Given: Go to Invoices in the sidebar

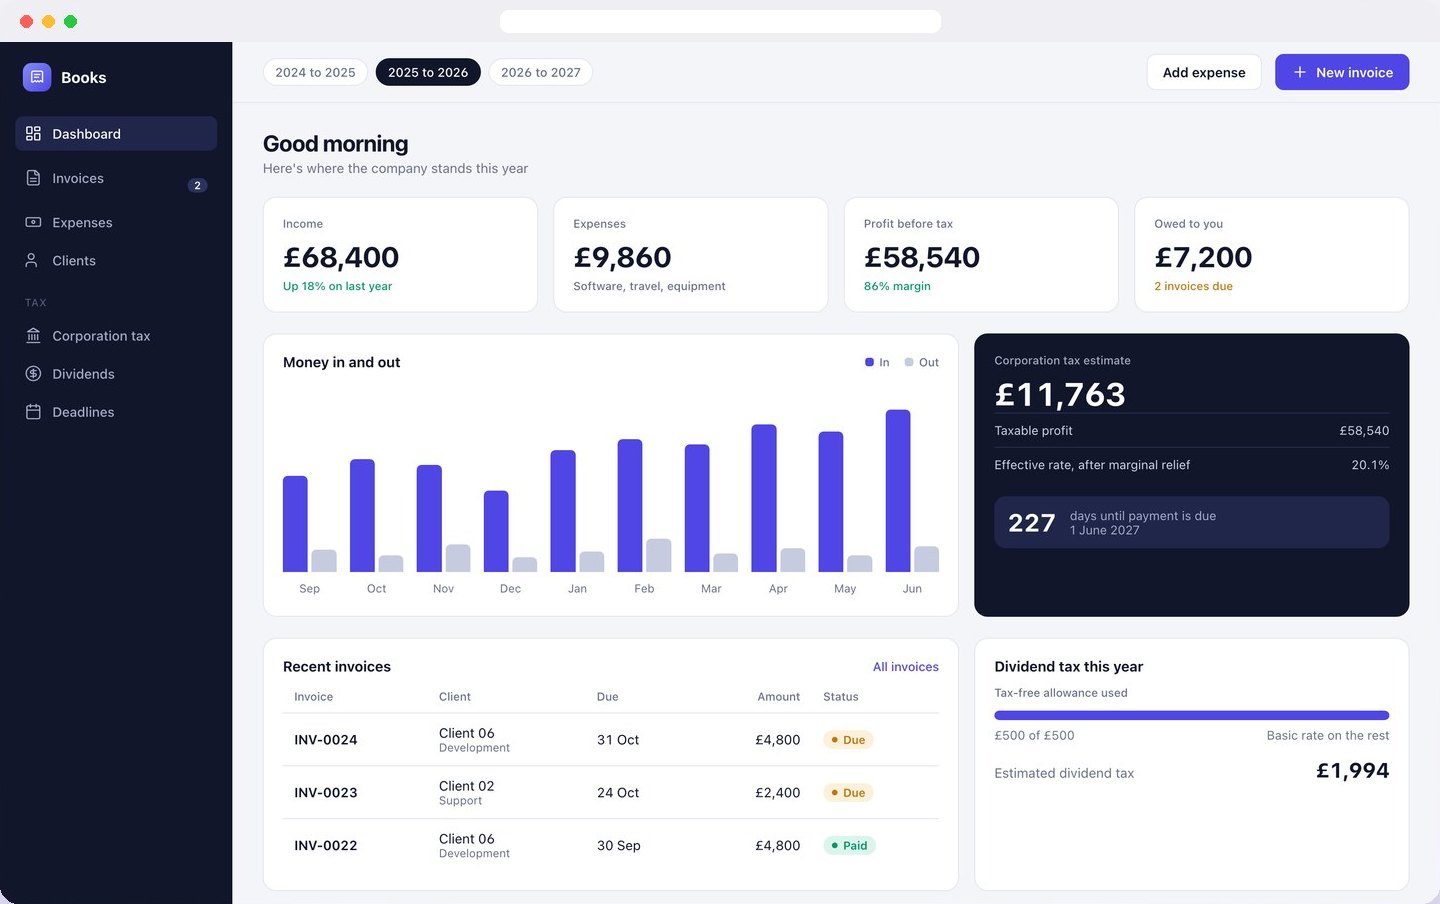Looking at the screenshot, I should pyautogui.click(x=116, y=178).
